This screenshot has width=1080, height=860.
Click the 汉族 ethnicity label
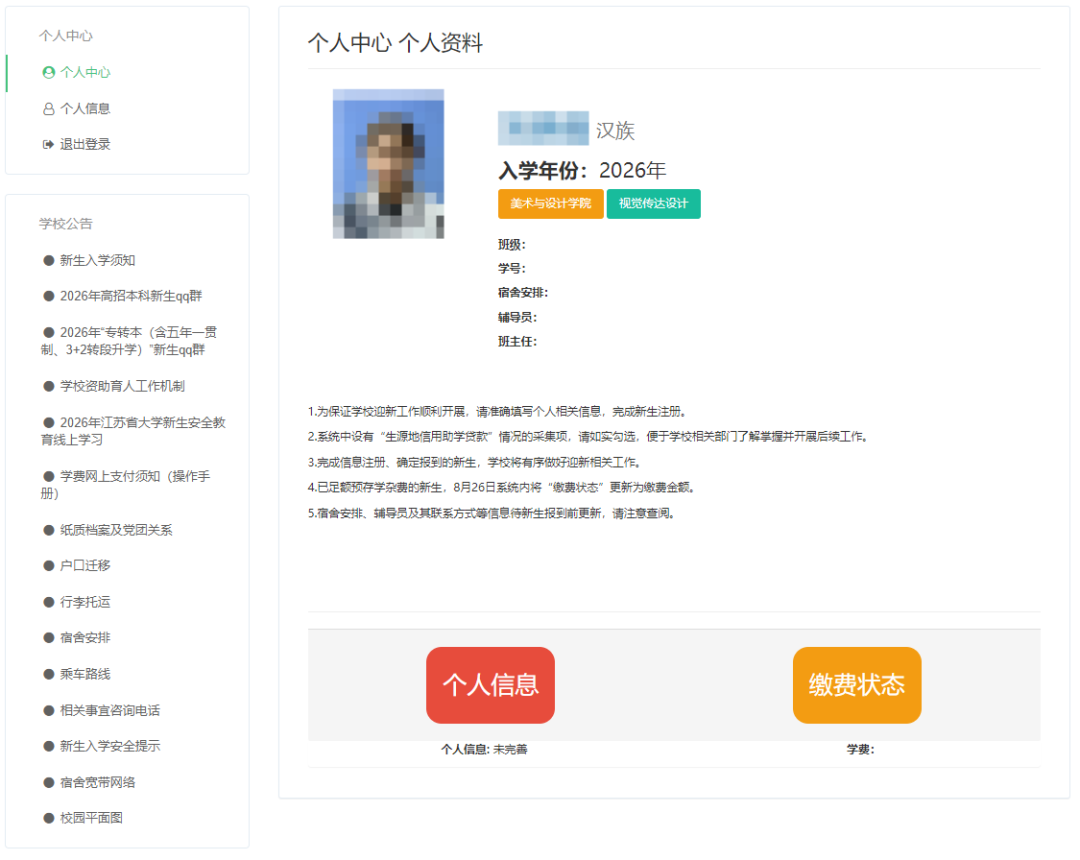pyautogui.click(x=615, y=130)
